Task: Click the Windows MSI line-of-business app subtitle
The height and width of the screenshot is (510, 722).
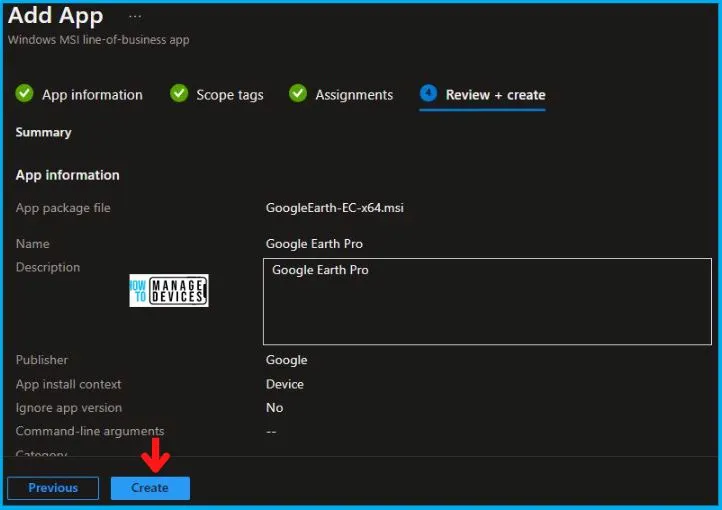Action: (99, 40)
